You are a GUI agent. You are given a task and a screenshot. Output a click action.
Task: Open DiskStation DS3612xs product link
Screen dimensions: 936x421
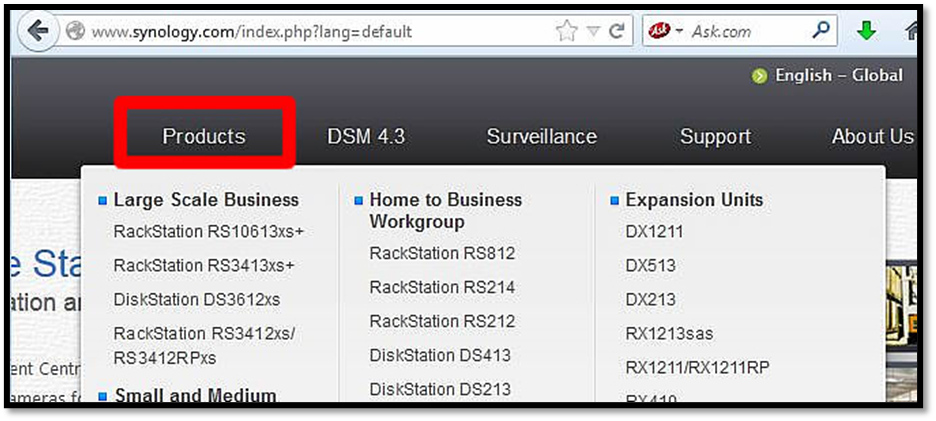pyautogui.click(x=196, y=299)
